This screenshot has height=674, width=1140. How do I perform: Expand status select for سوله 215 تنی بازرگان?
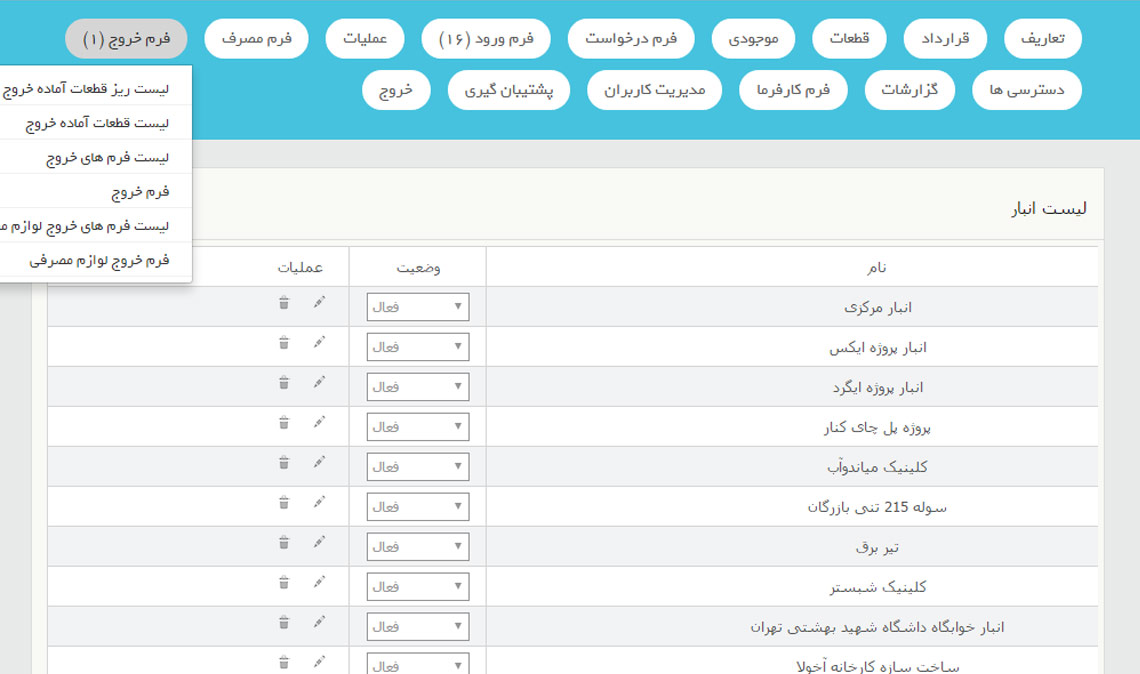418,507
